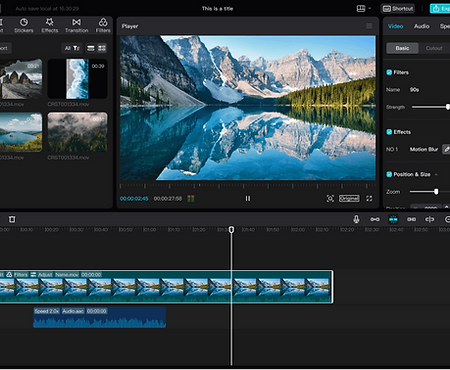Open the Filters library tab
Viewport: 450px width, 370px height.
pos(103,26)
